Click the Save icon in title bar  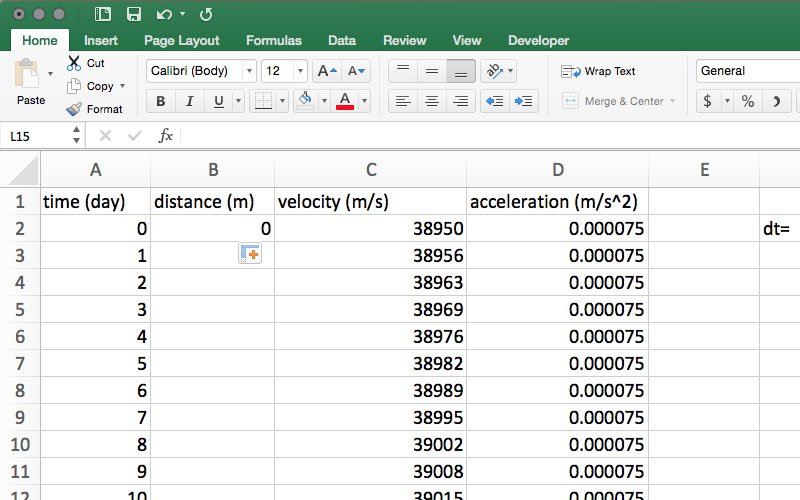click(x=133, y=14)
